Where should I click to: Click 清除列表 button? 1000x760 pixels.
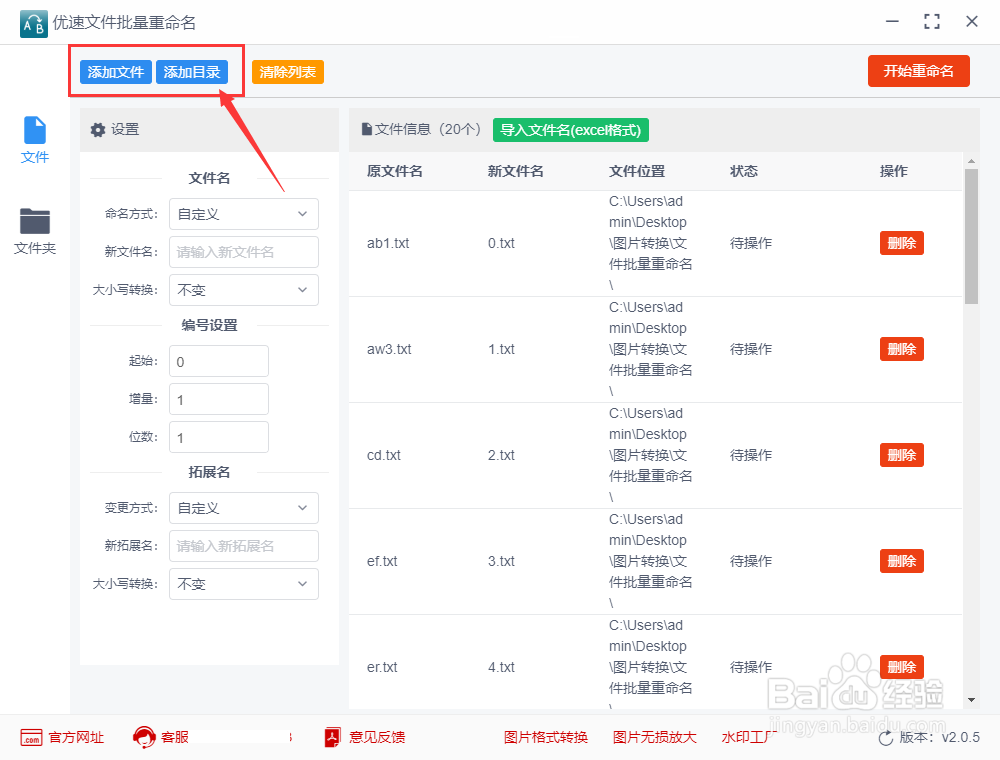(x=288, y=72)
